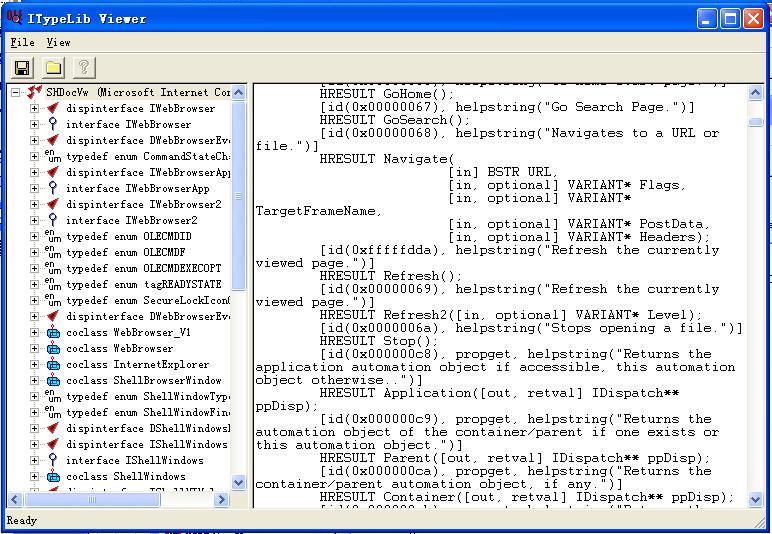
Task: Open the File menu
Action: point(23,42)
